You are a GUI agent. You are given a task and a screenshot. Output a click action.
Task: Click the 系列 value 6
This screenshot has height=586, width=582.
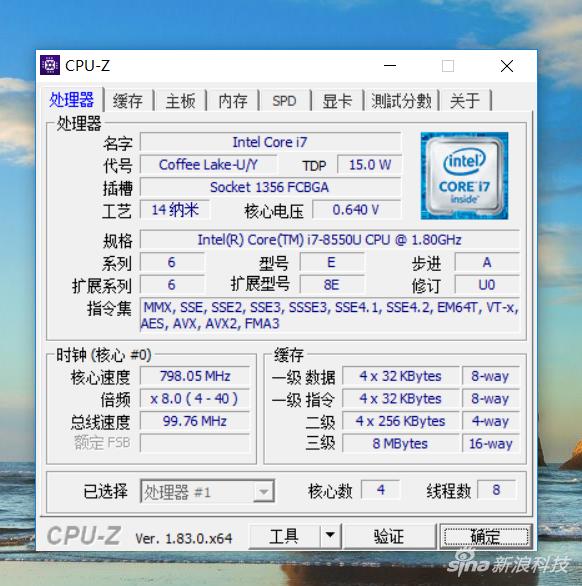click(172, 262)
